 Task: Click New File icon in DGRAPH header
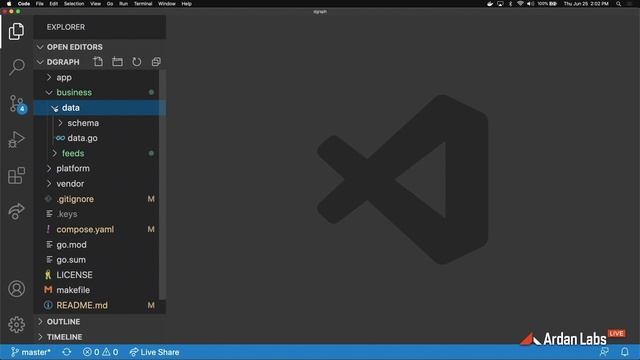(x=98, y=62)
